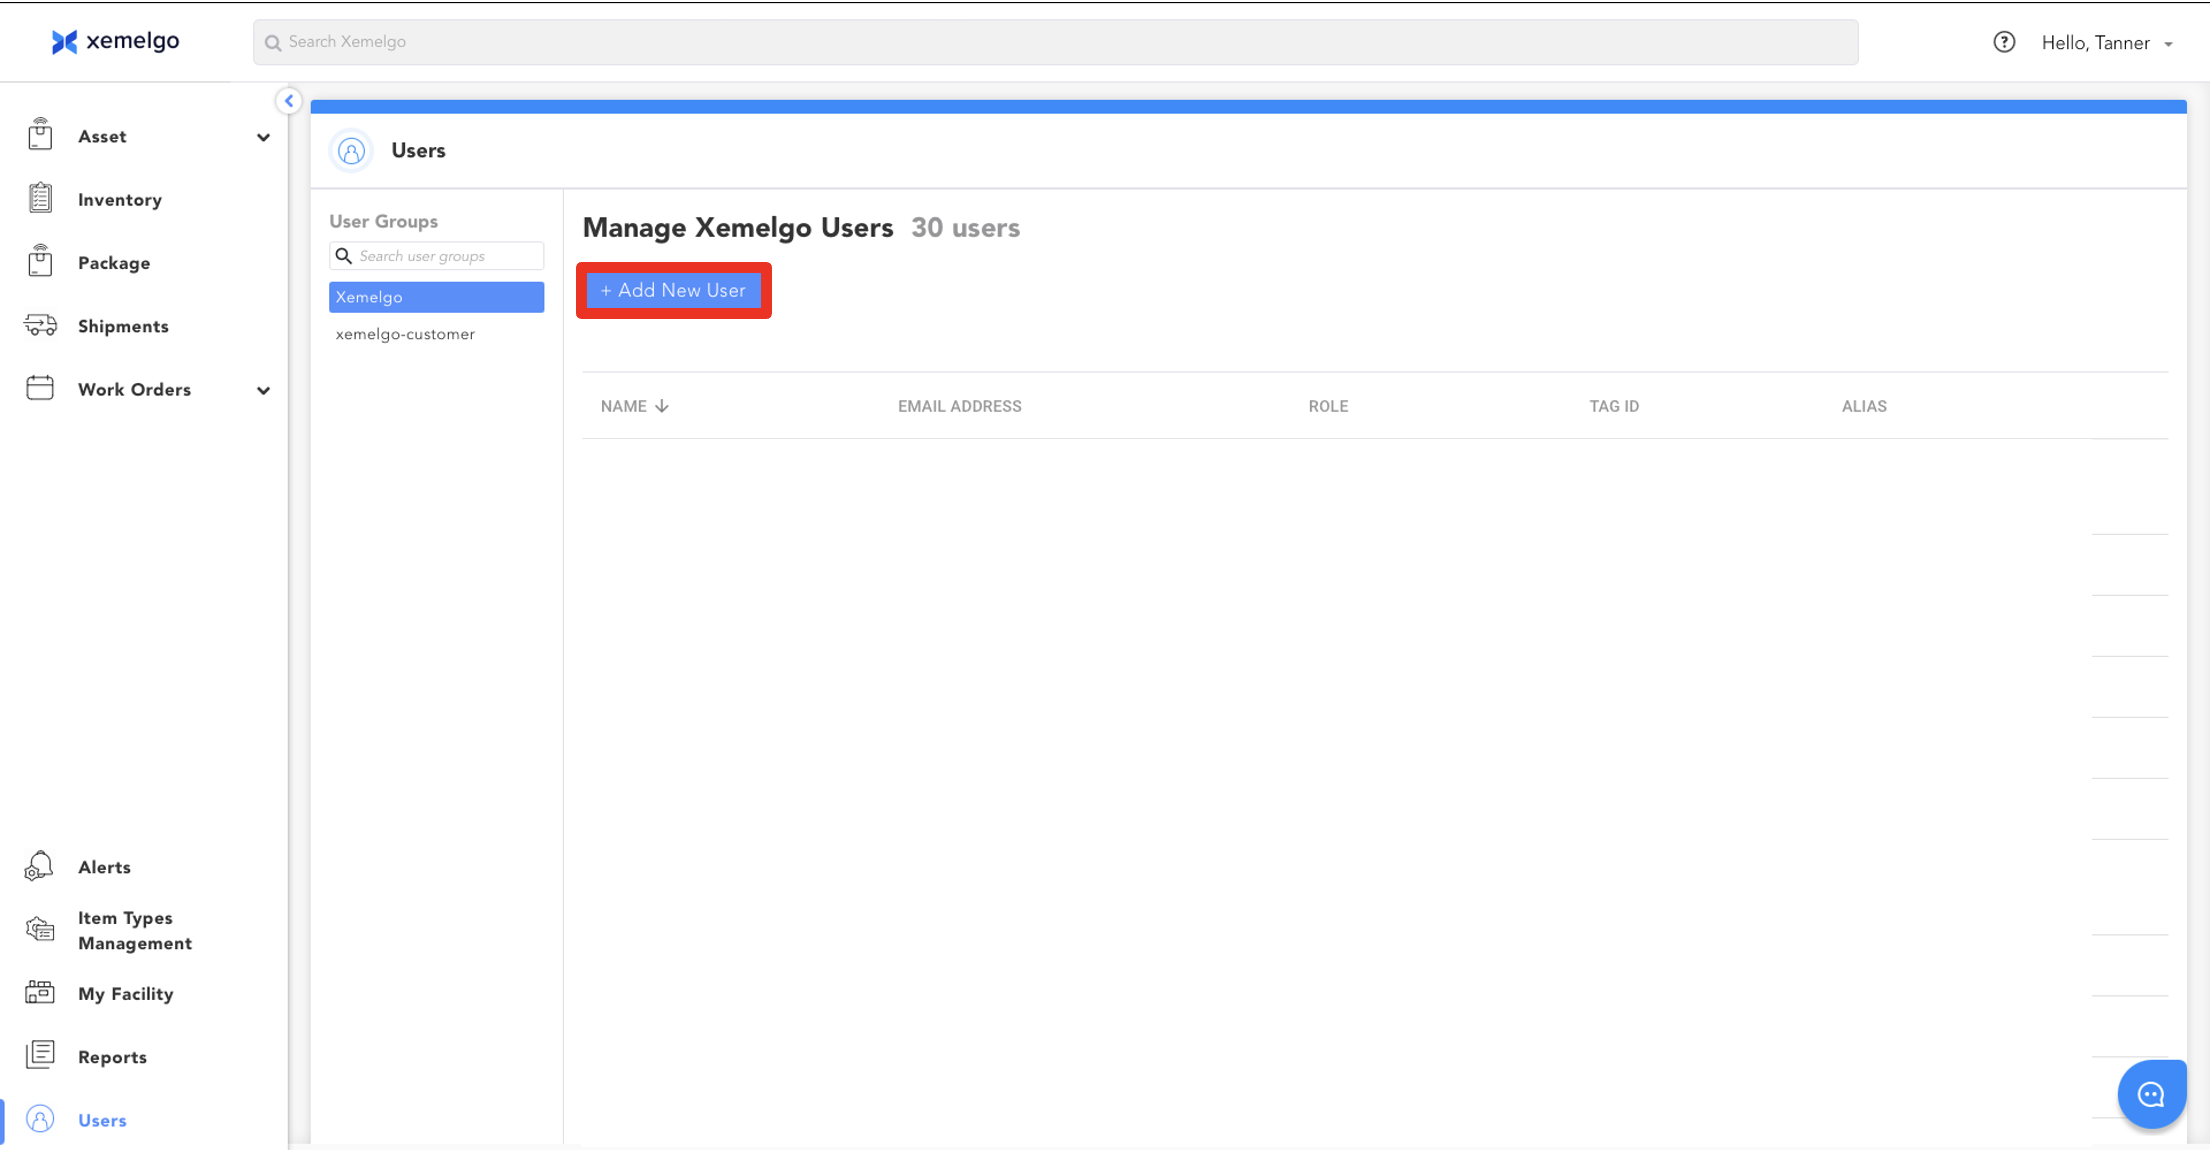The height and width of the screenshot is (1150, 2212).
Task: Expand the Work Orders chevron
Action: tap(263, 390)
